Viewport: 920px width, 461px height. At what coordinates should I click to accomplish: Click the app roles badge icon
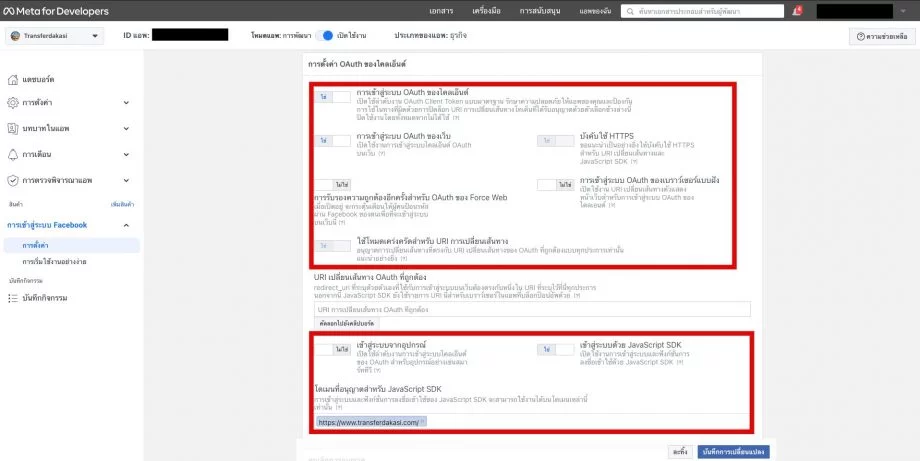point(13,128)
